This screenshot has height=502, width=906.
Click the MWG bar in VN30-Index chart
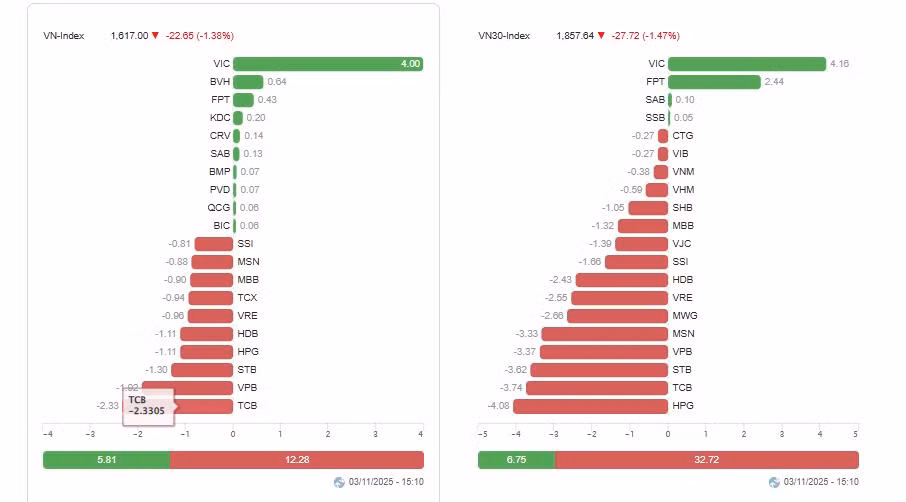tap(618, 316)
